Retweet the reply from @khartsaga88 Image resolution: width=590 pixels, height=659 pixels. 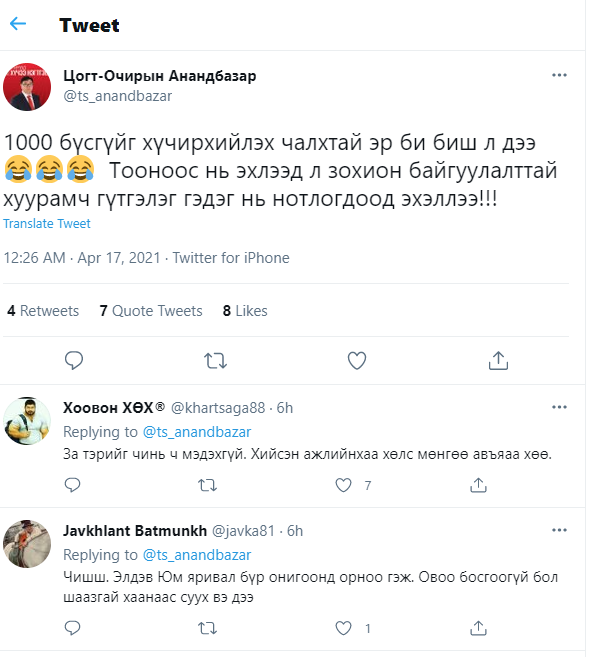tap(207, 485)
